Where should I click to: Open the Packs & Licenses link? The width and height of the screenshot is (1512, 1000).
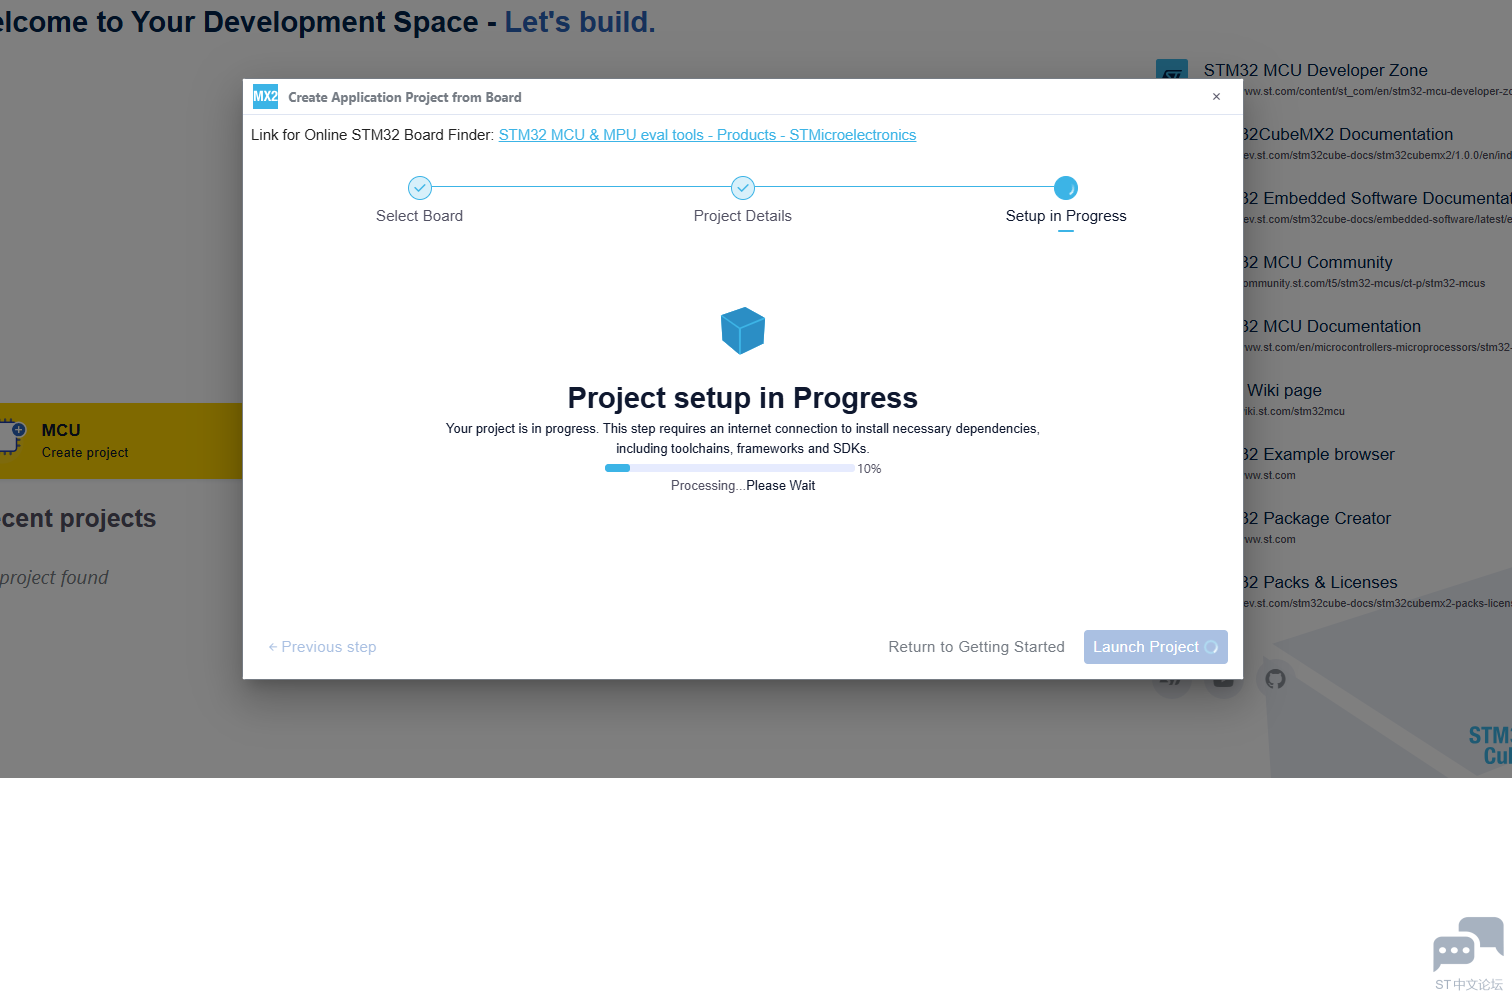click(x=1320, y=582)
